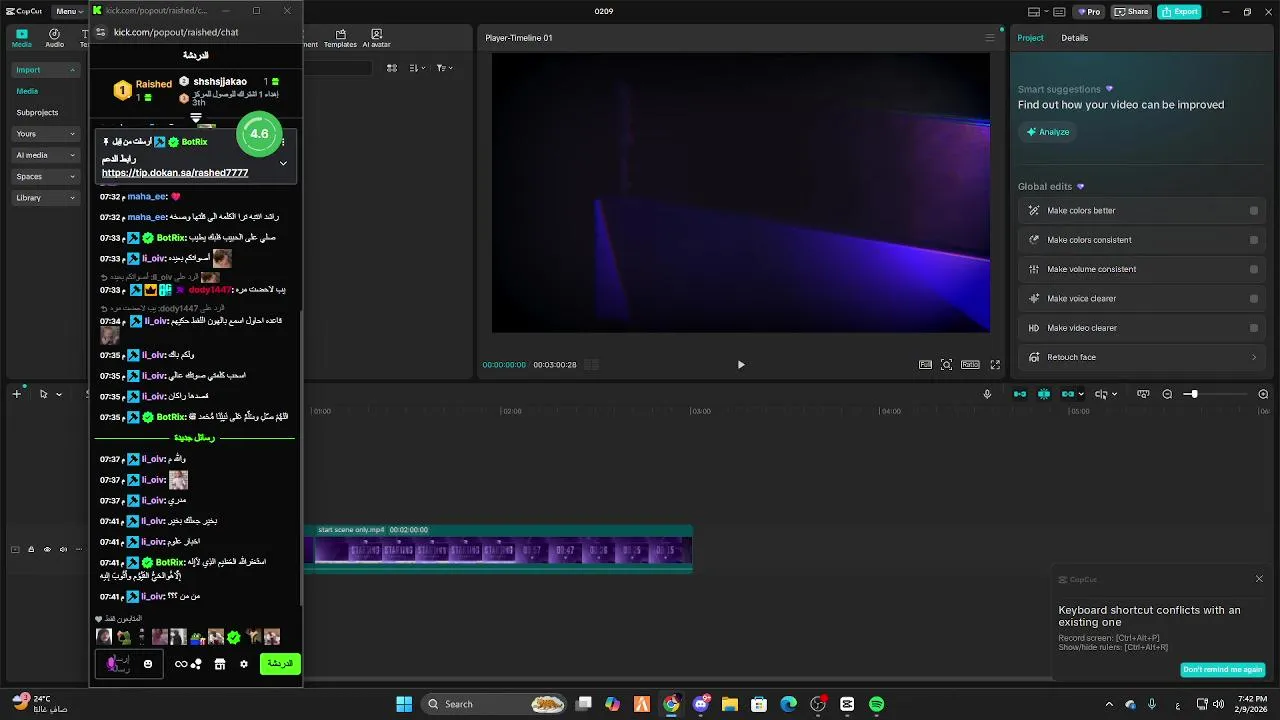Viewport: 1280px width, 720px height.
Task: Open the tip.dokan.sa/rashed7777 link in chat
Action: coord(175,173)
